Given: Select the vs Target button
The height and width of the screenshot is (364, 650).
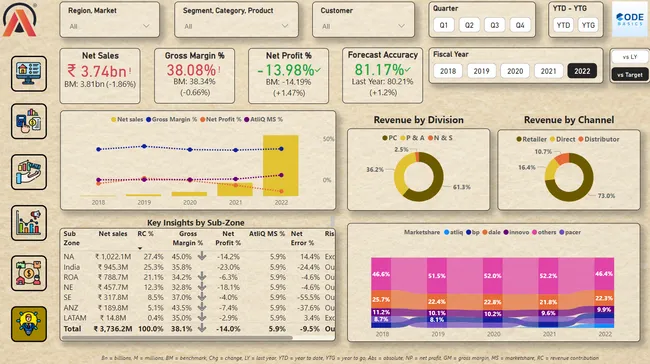Looking at the screenshot, I should (x=629, y=75).
